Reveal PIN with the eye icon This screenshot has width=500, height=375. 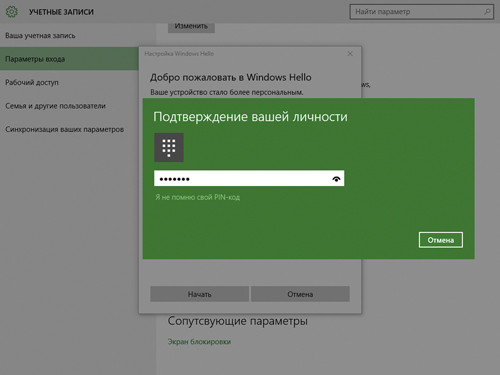click(x=336, y=179)
